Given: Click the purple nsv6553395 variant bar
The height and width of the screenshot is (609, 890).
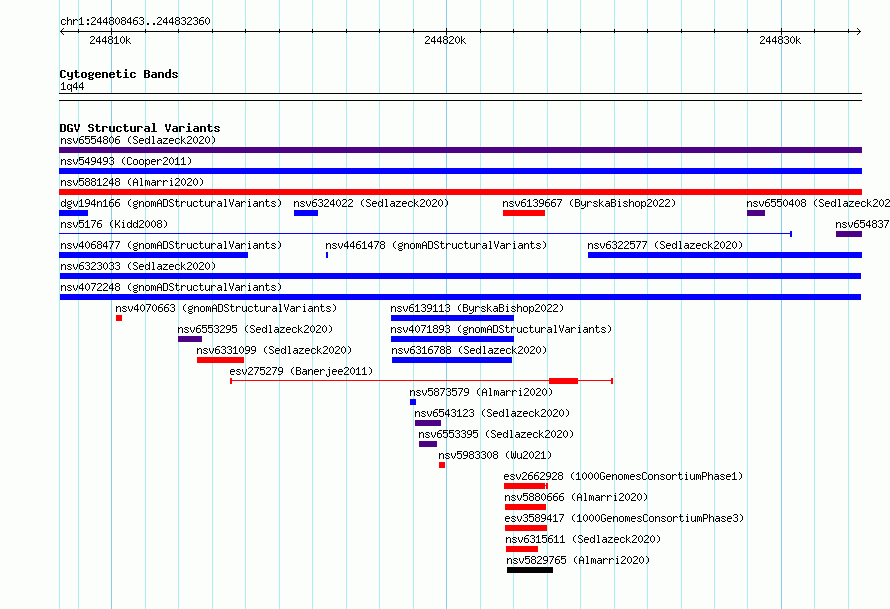Looking at the screenshot, I should coord(428,444).
